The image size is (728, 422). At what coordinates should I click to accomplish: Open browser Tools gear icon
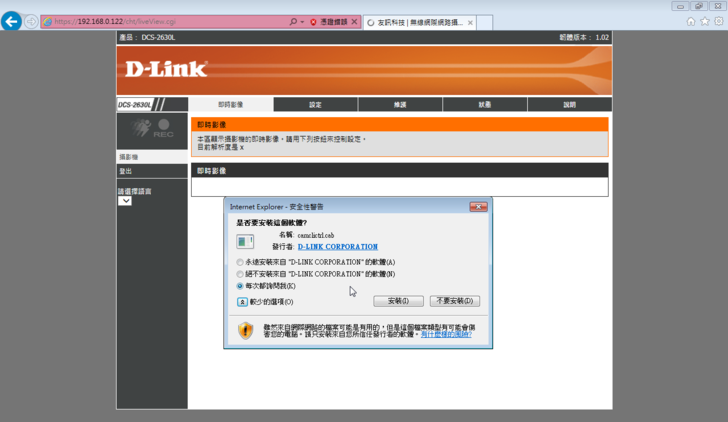[719, 21]
